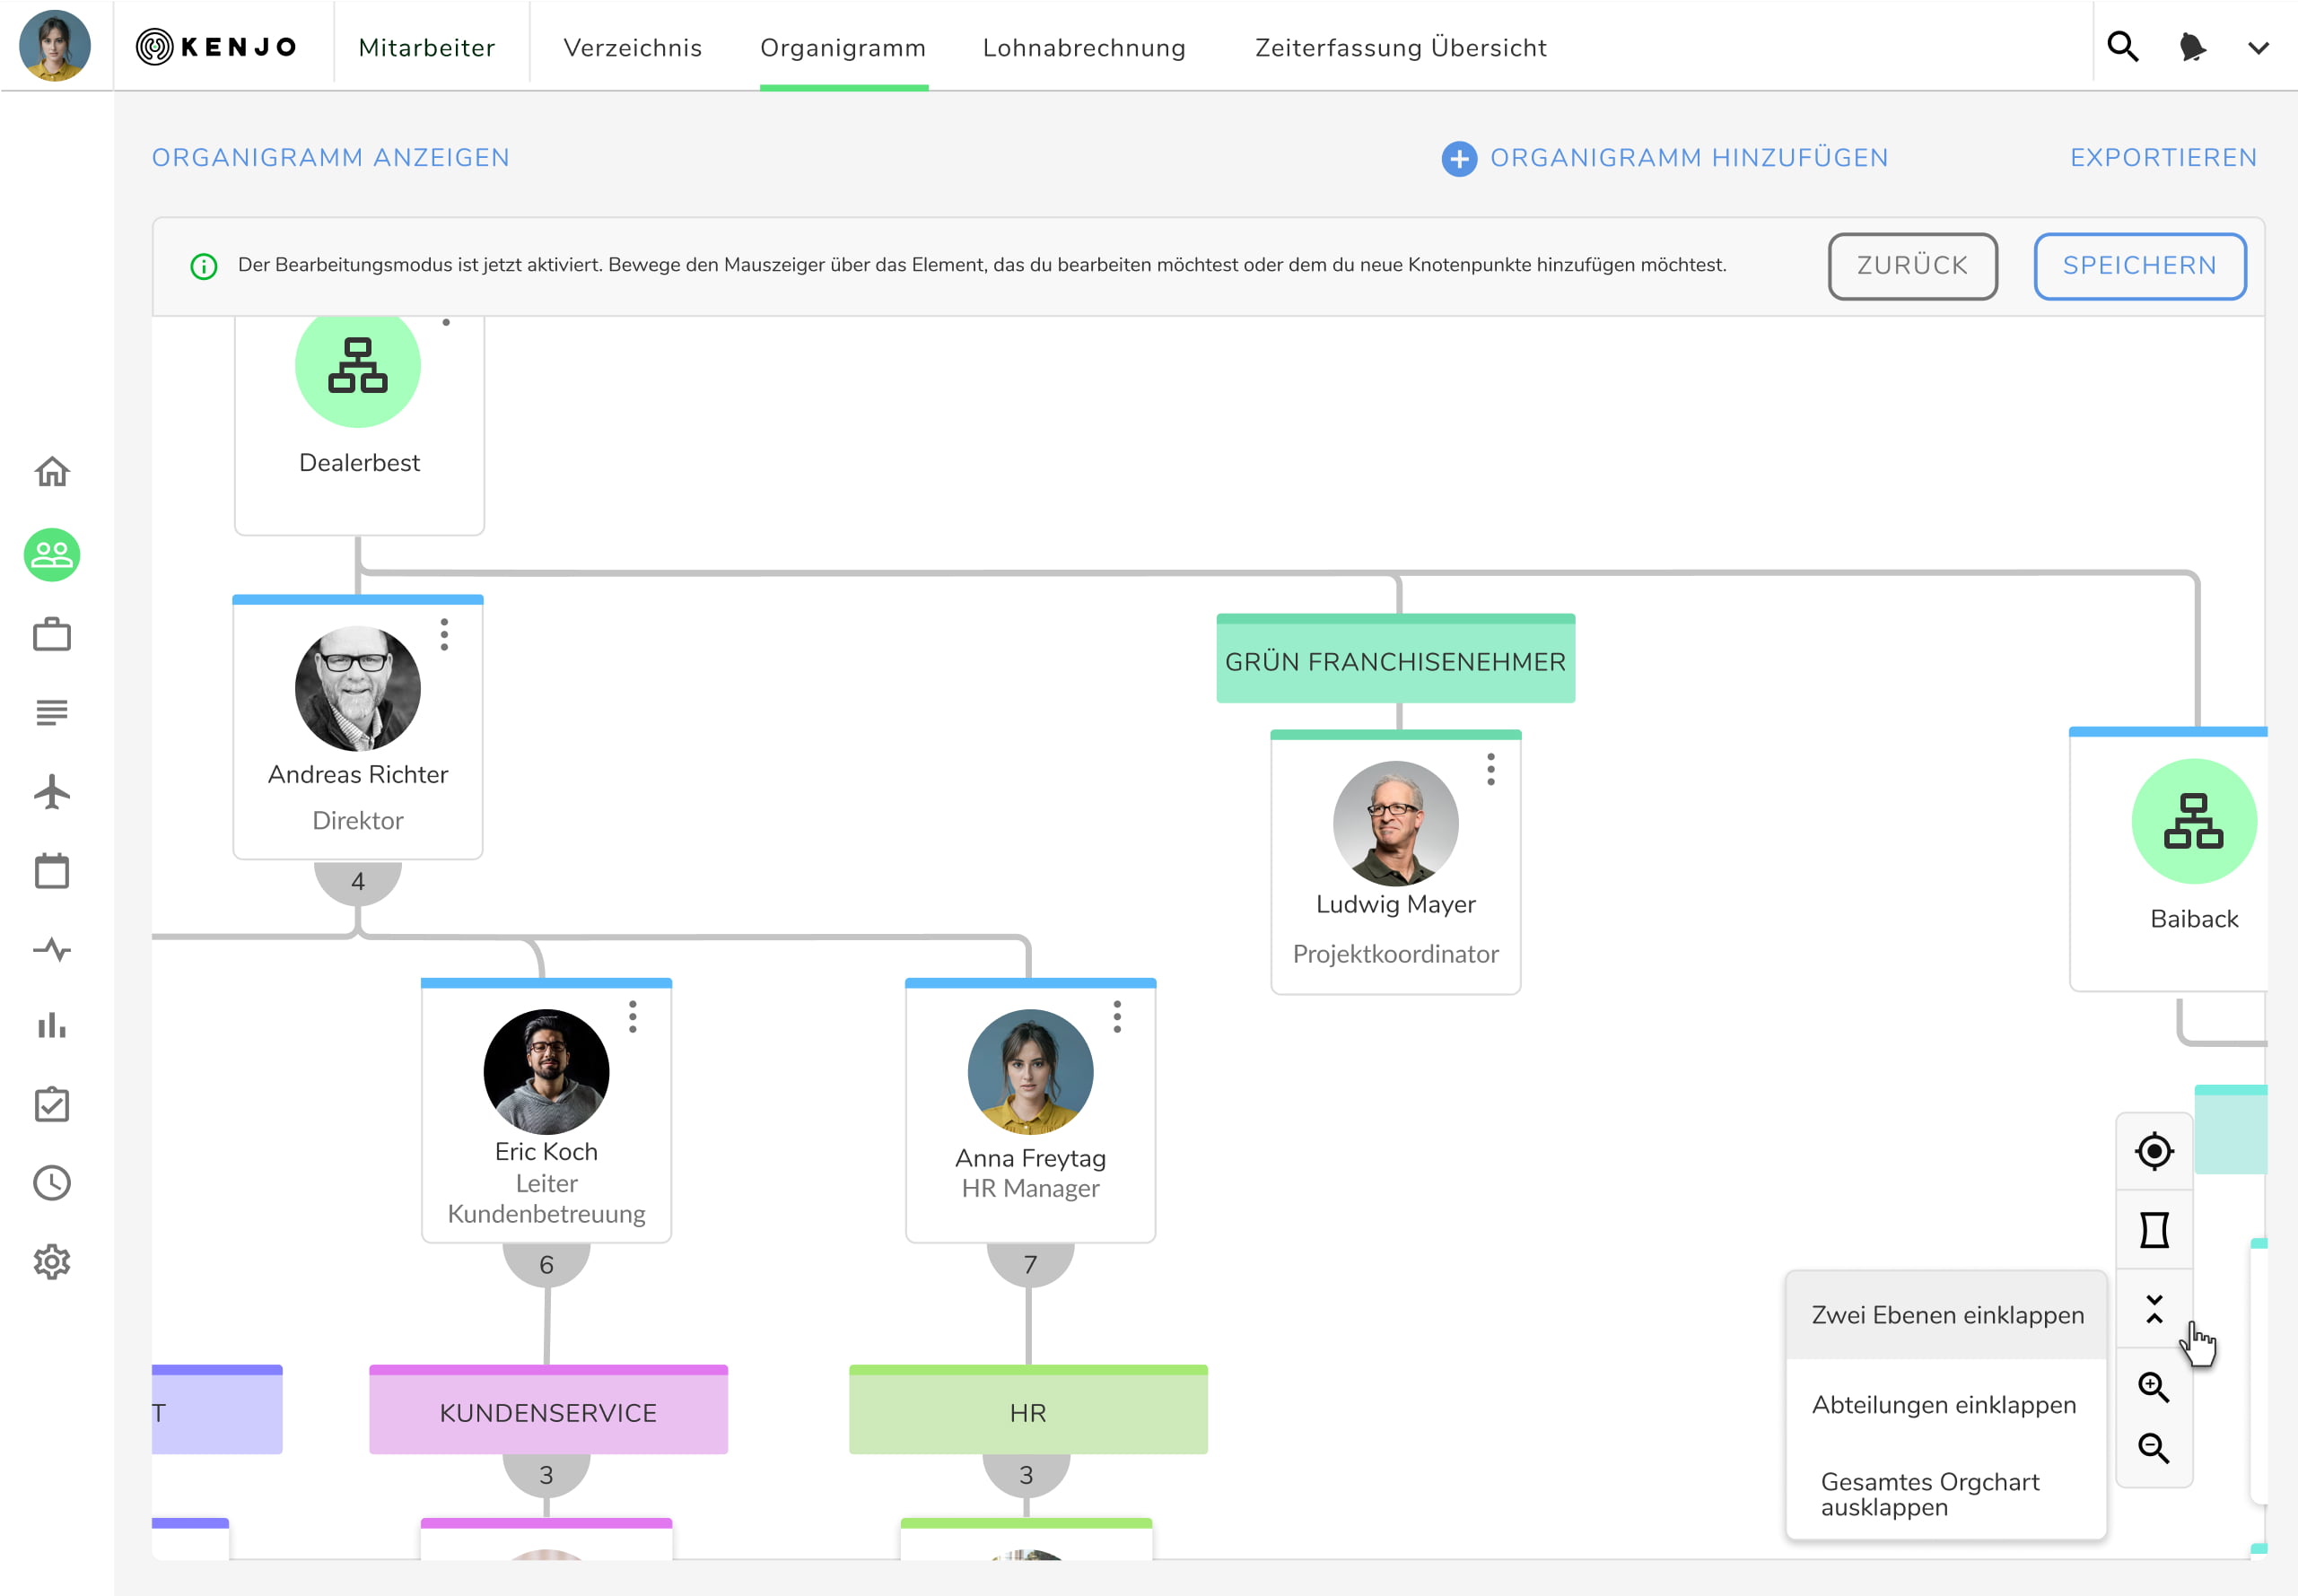This screenshot has height=1596, width=2298.
Task: Open the documents list sidebar icon
Action: [x=52, y=713]
